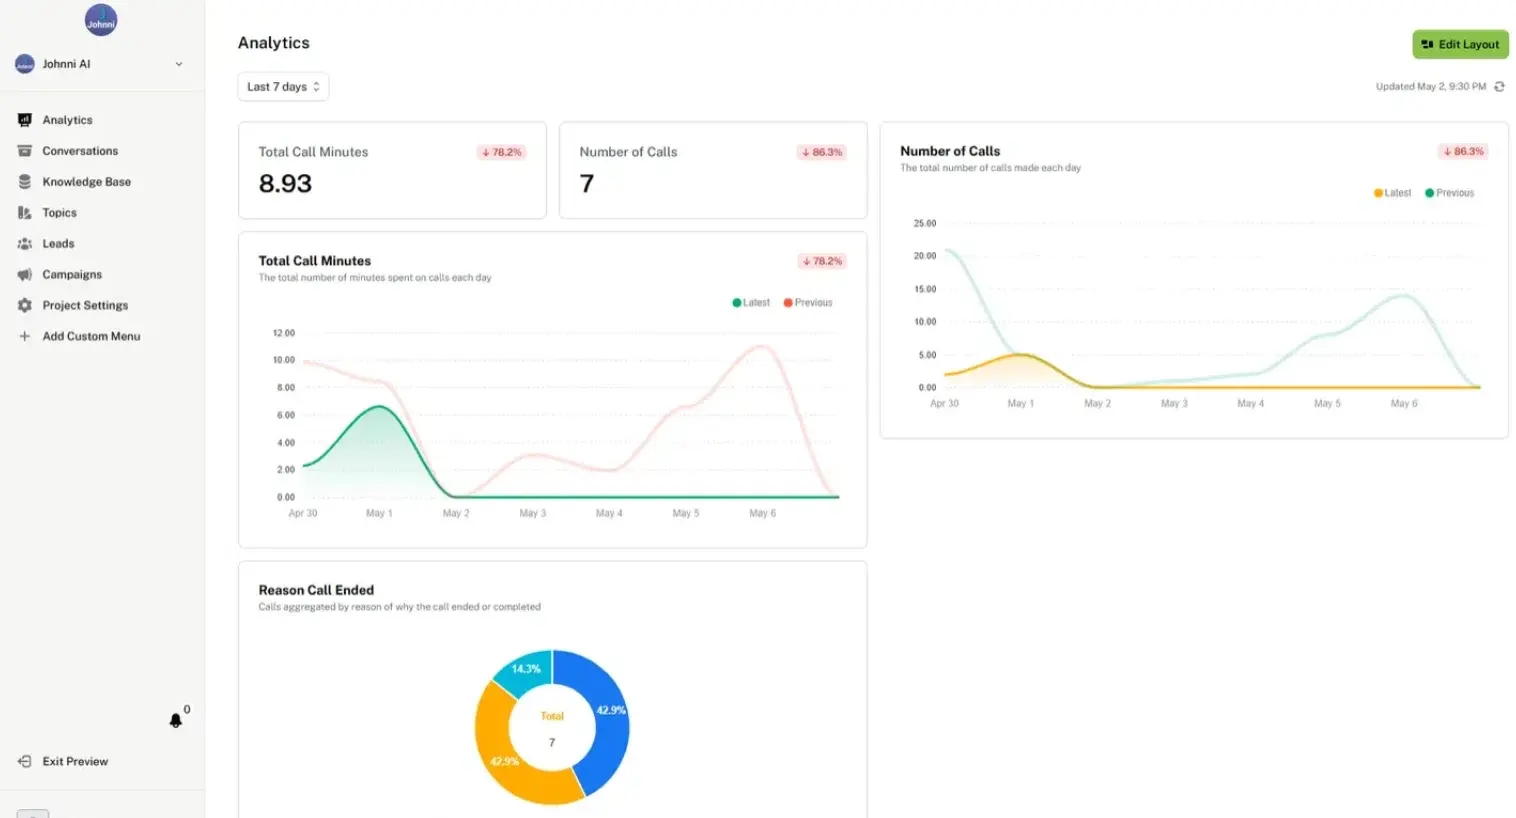Viewport: 1516px width, 818px height.
Task: Select the Topics chart icon
Action: pyautogui.click(x=24, y=212)
